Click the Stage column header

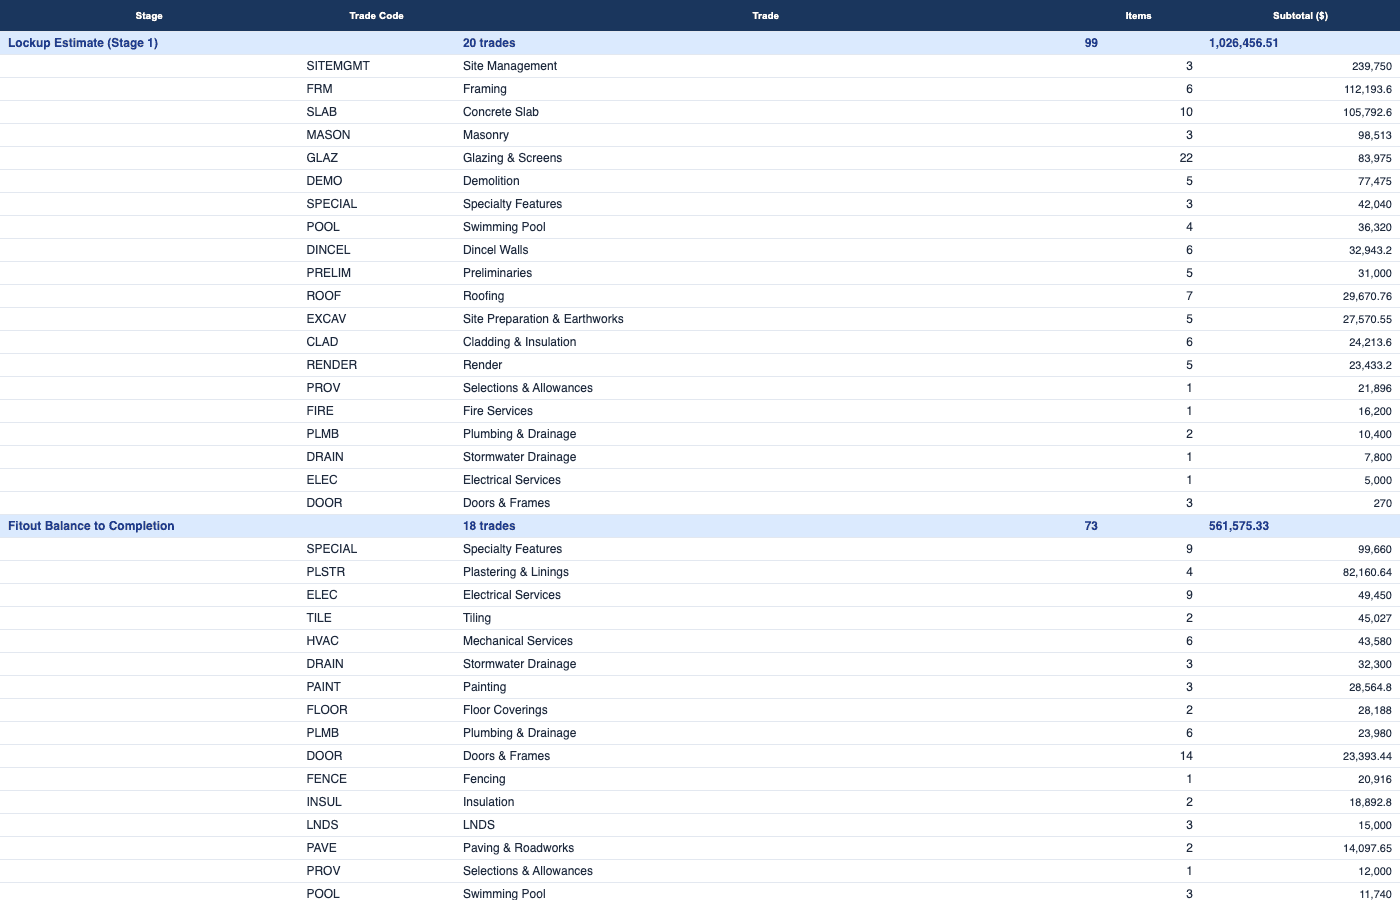[x=149, y=16]
